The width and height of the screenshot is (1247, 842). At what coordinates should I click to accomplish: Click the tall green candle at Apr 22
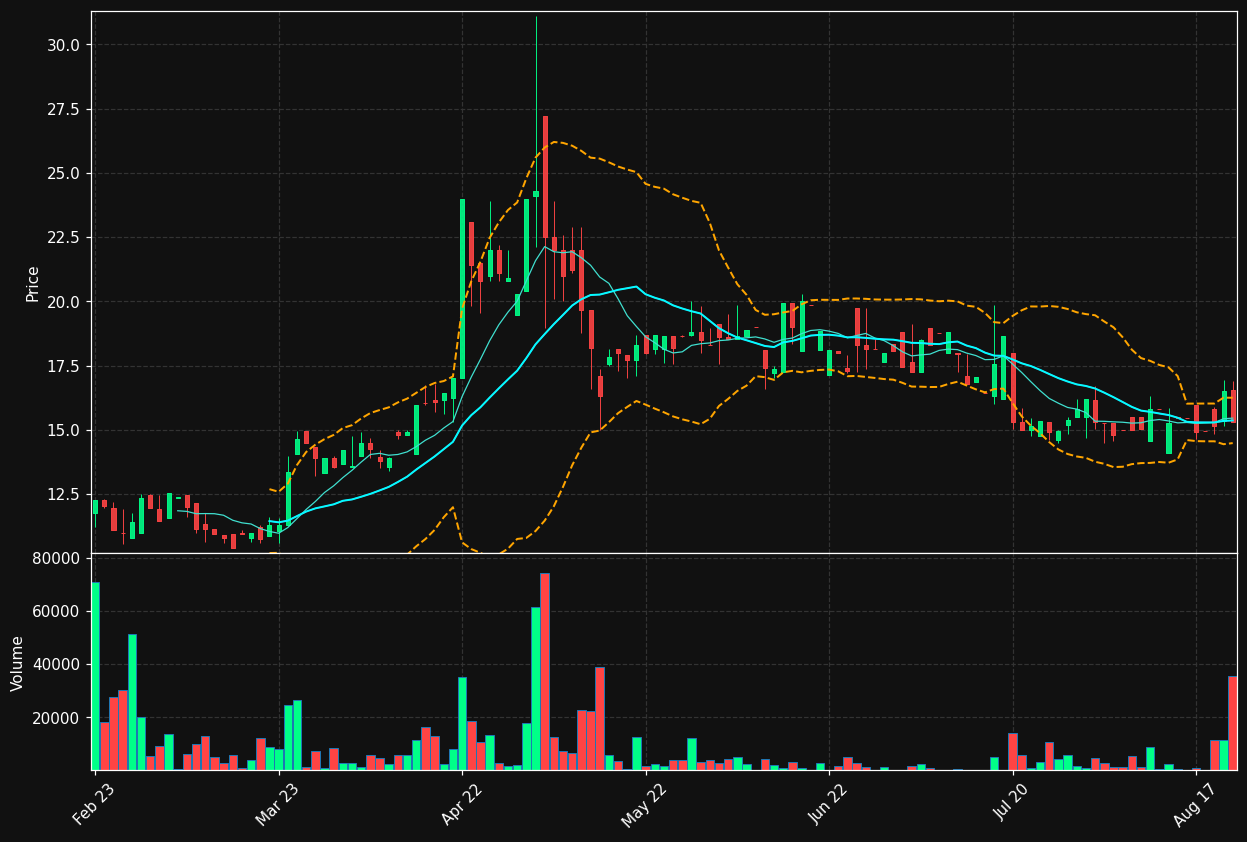coord(462,289)
